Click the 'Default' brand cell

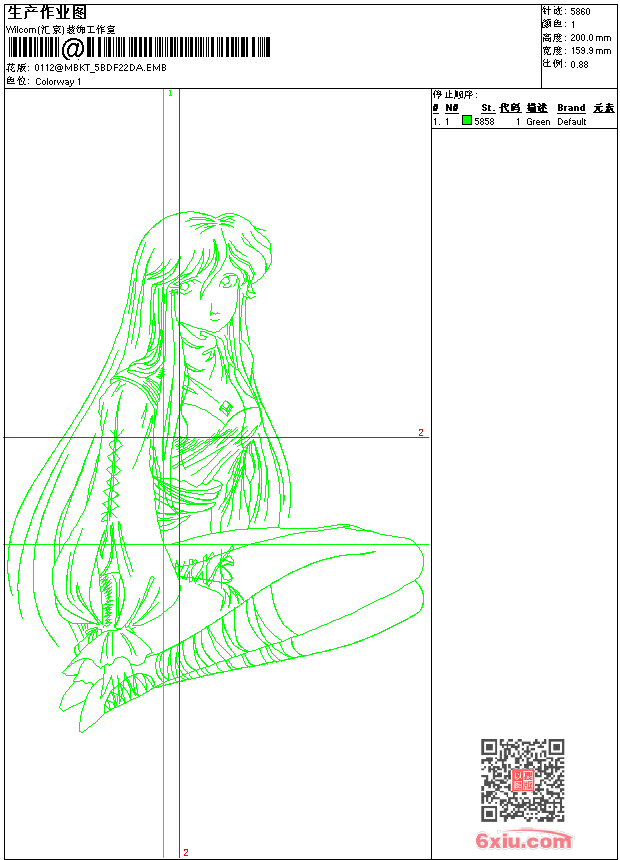[x=572, y=122]
